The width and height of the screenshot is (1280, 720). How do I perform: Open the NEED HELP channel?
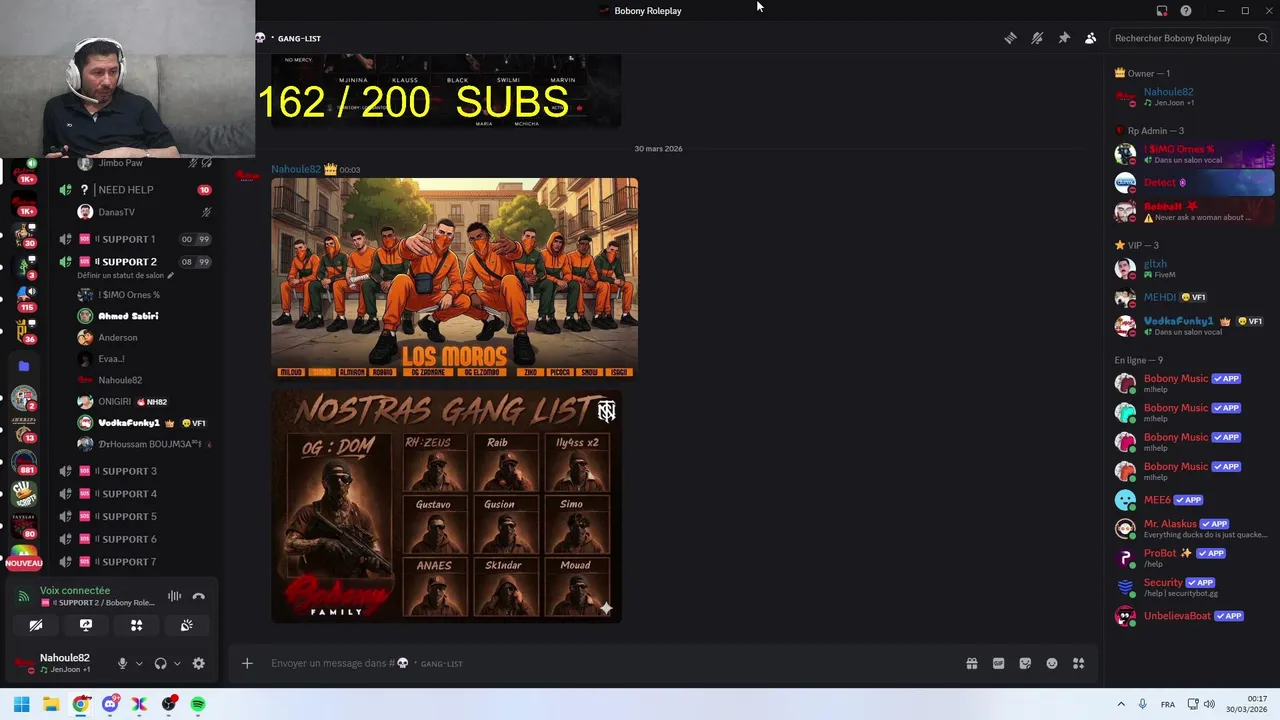[136, 190]
